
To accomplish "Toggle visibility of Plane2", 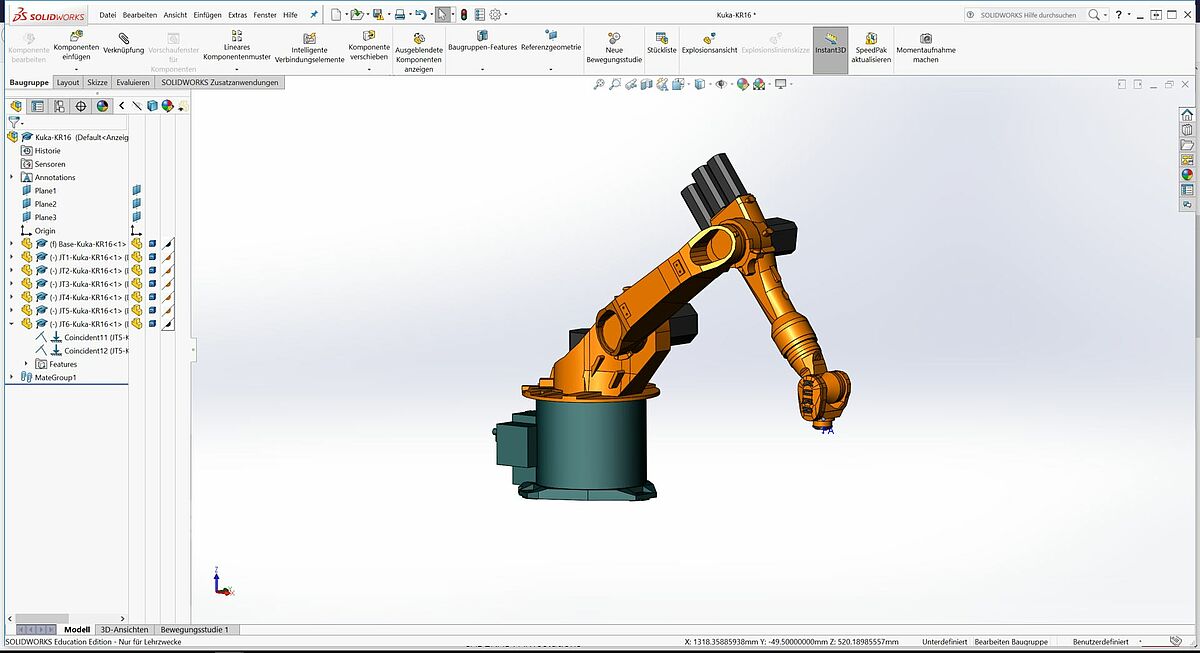I will [x=136, y=204].
